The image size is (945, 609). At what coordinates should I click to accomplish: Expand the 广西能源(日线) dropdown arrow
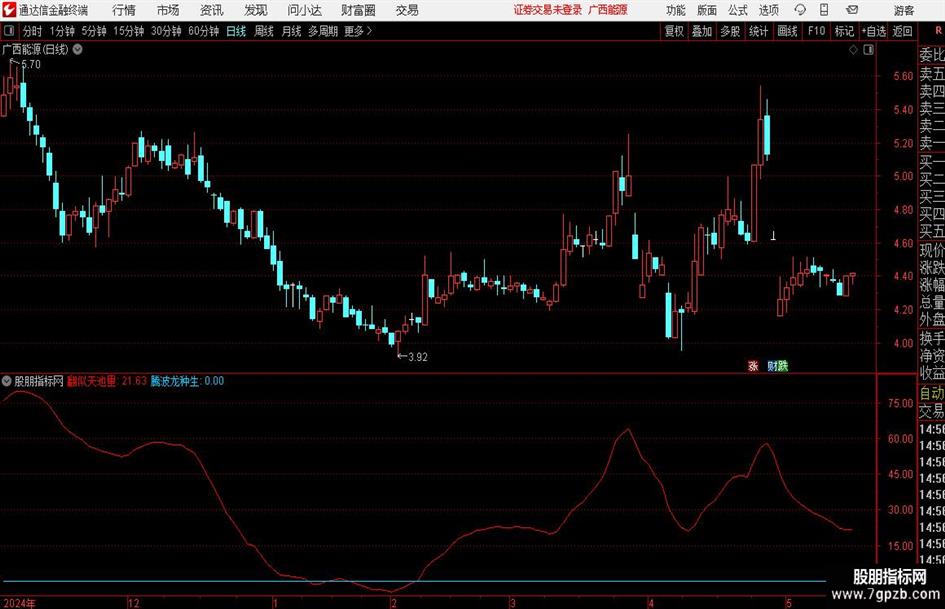pos(77,49)
